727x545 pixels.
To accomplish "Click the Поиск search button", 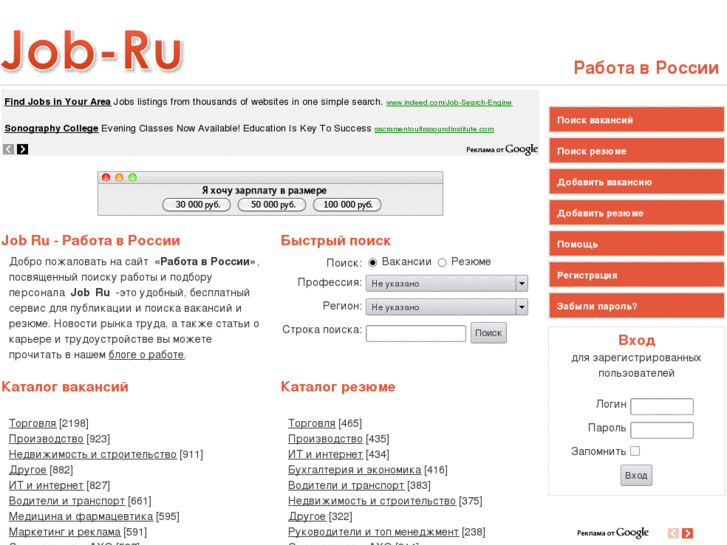I will point(488,333).
